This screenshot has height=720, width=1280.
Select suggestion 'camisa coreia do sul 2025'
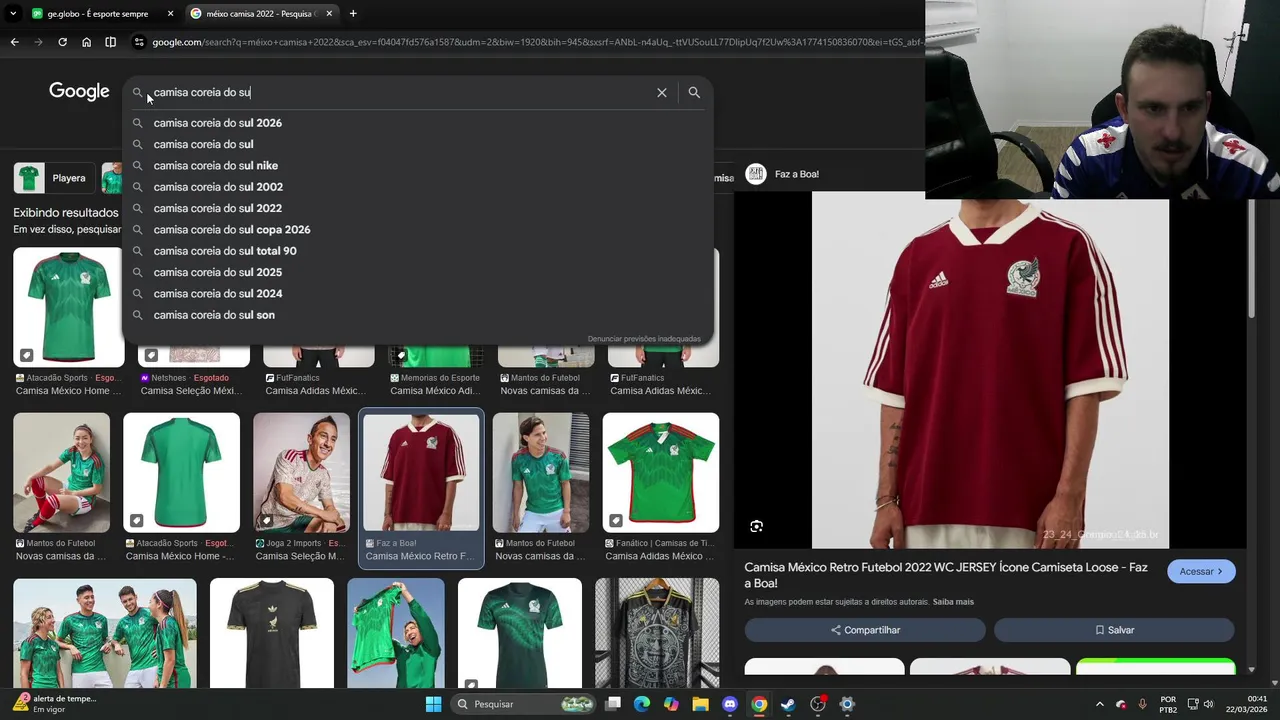click(x=418, y=272)
